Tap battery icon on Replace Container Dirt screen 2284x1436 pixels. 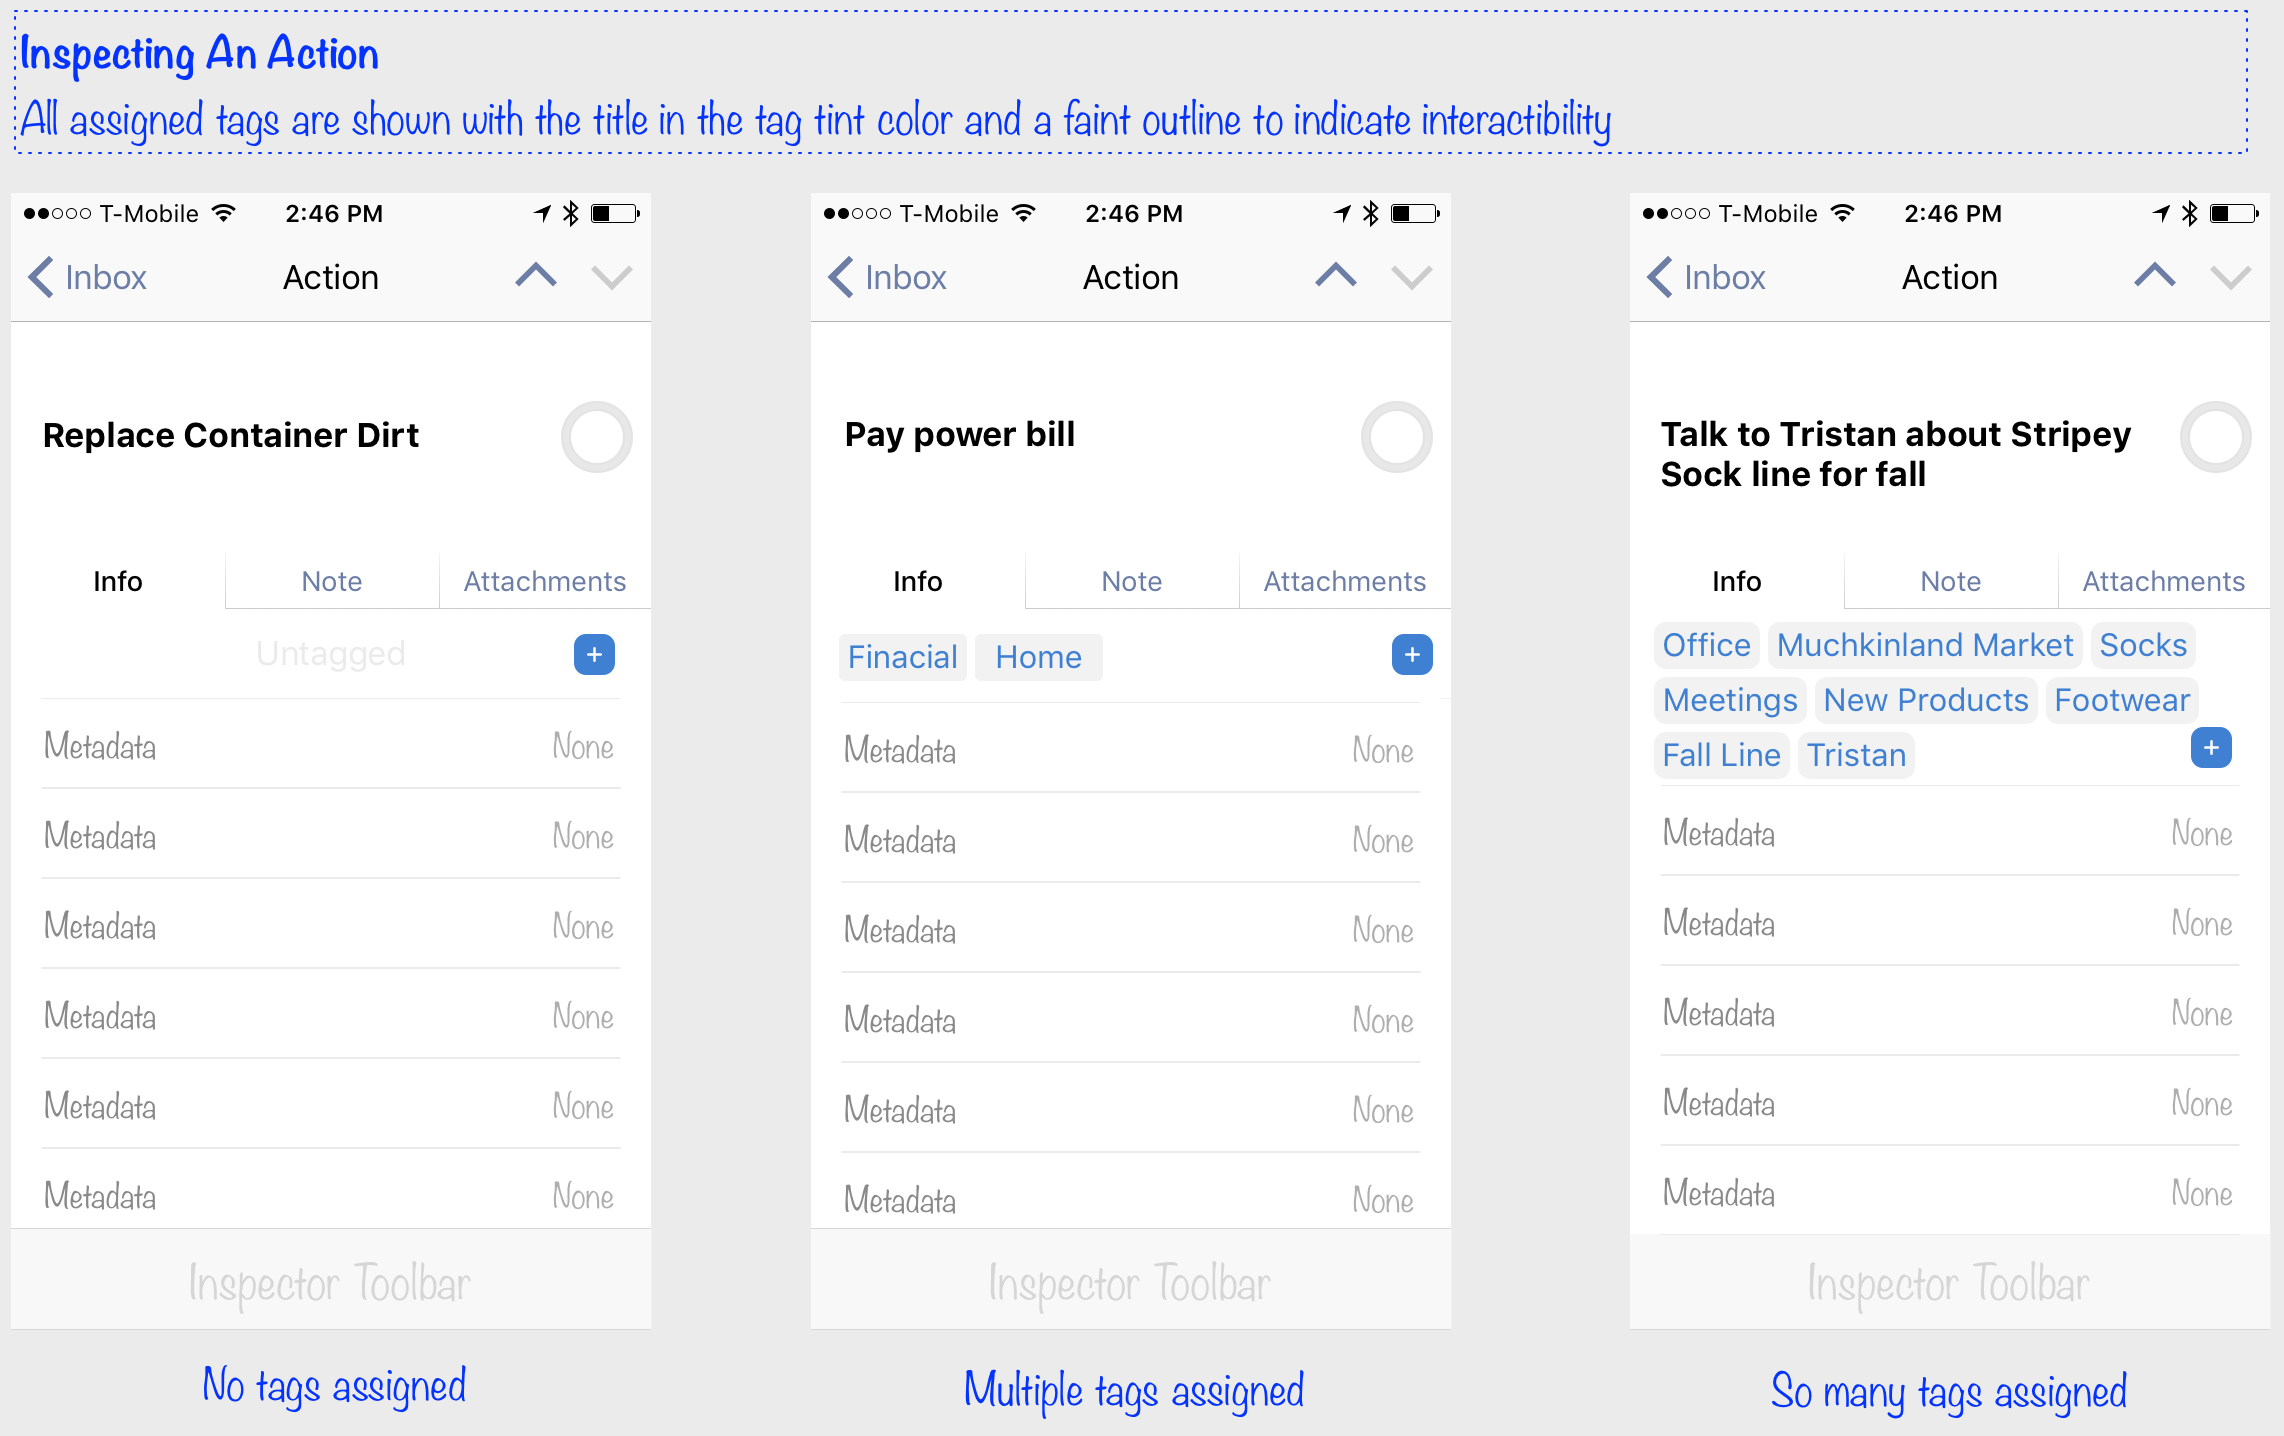615,213
